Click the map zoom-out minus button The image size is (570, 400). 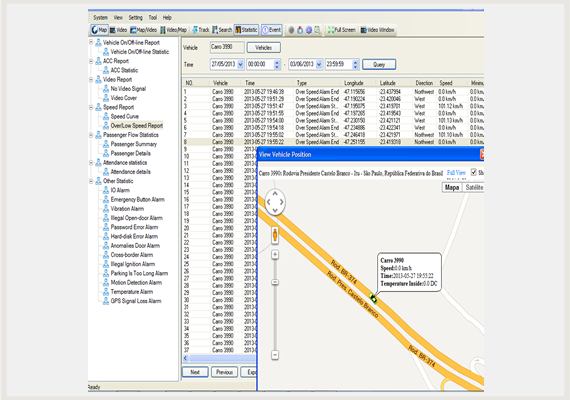[275, 355]
